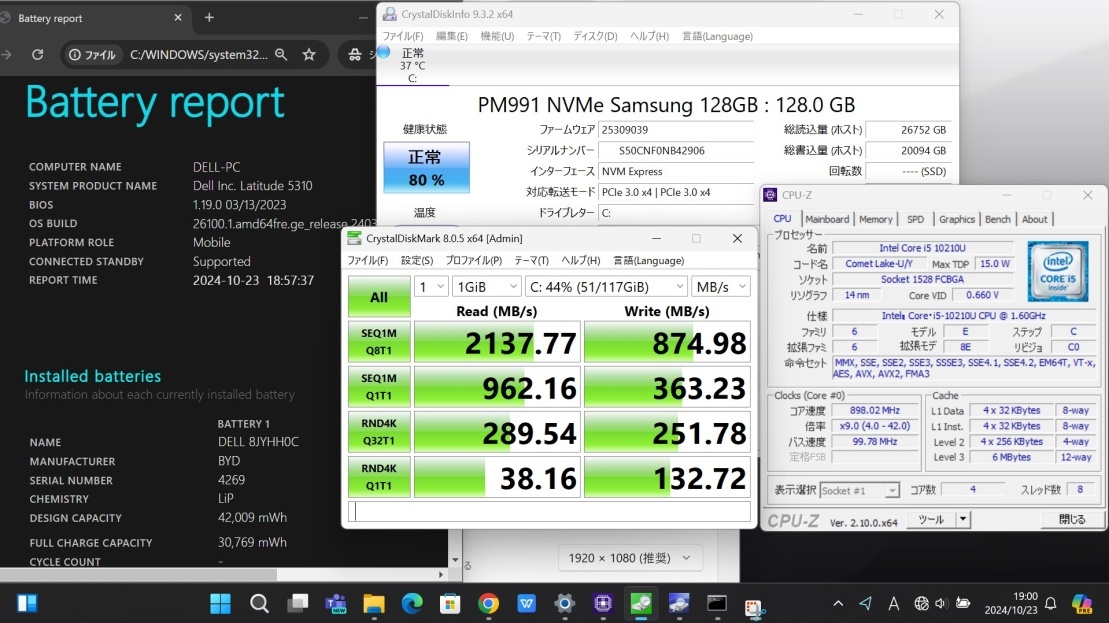The width and height of the screenshot is (1109, 623).
Task: Open the Word-style blue taskbar icon
Action: (526, 603)
